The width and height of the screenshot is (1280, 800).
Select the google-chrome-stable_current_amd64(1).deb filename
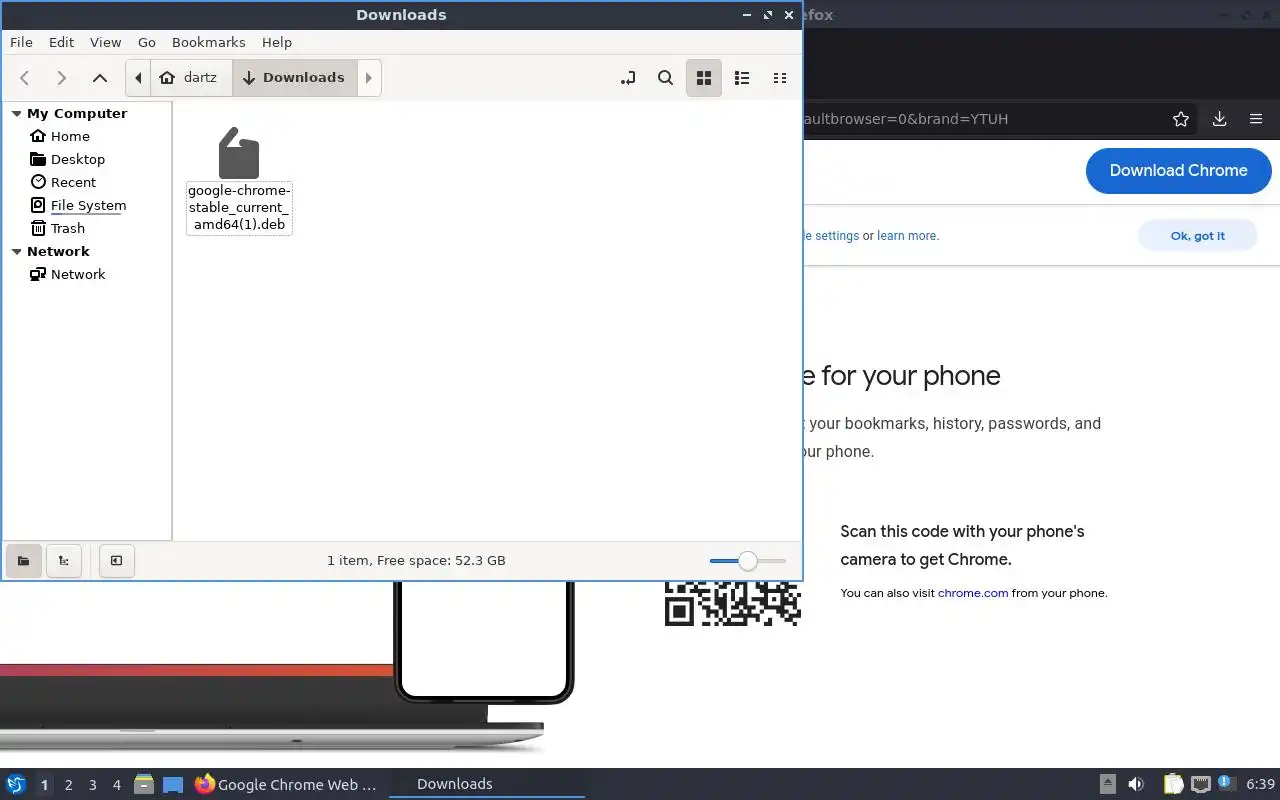(239, 207)
